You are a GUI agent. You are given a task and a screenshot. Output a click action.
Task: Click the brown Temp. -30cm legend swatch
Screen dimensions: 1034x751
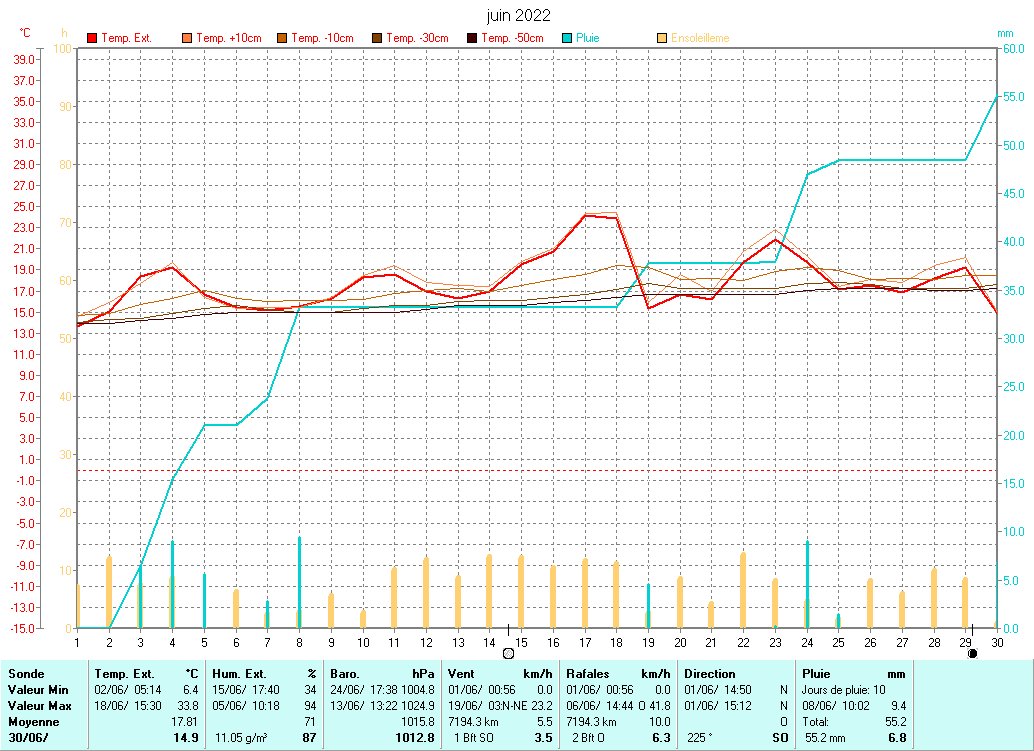377,38
